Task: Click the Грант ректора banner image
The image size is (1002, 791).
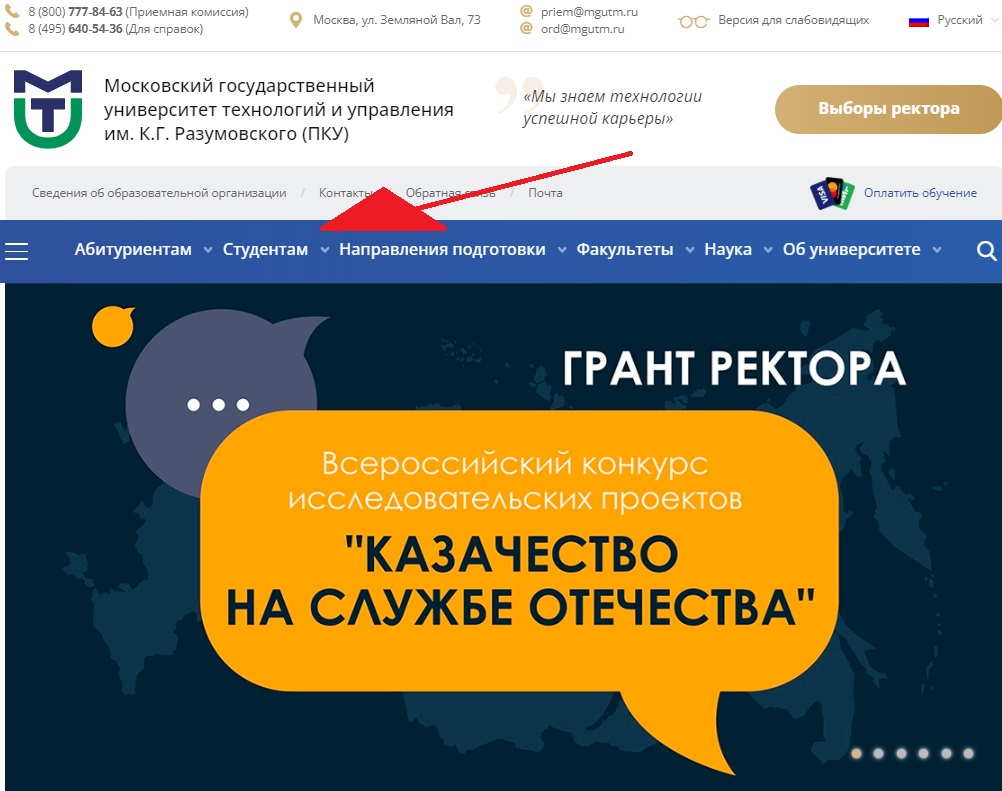Action: [500, 530]
